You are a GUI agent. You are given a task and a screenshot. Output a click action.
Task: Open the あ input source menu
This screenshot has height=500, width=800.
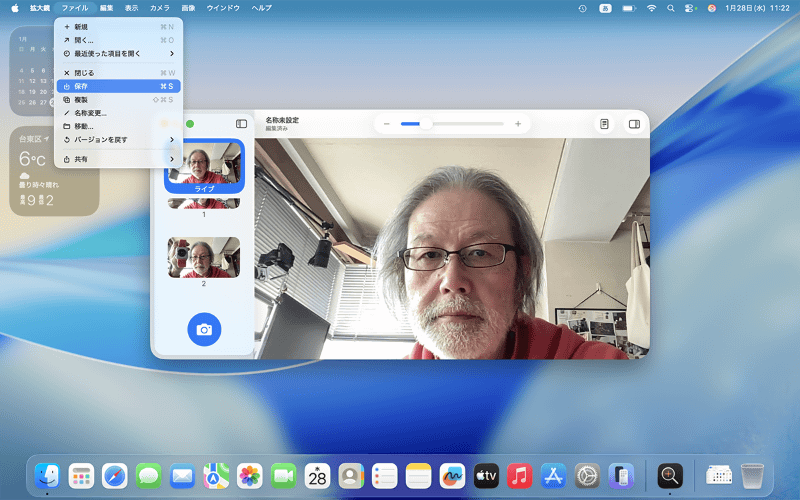605,8
